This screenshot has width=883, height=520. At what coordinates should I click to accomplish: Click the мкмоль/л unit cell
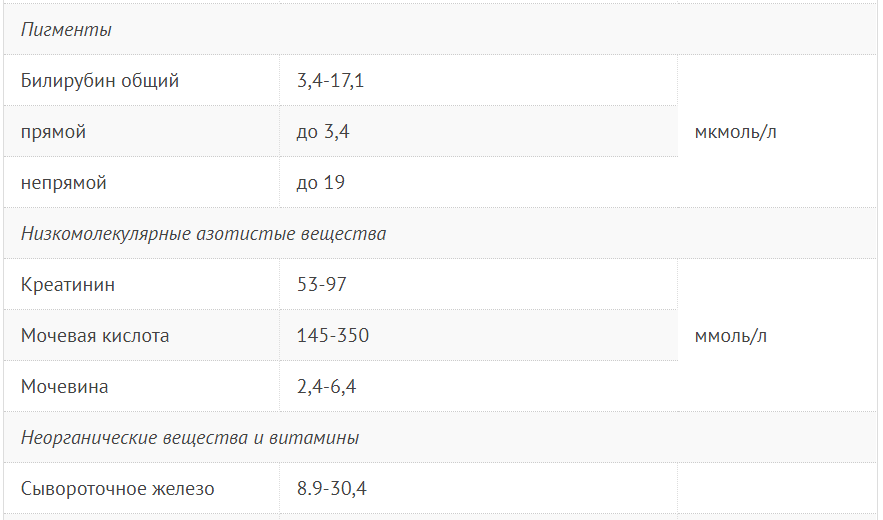click(x=735, y=132)
